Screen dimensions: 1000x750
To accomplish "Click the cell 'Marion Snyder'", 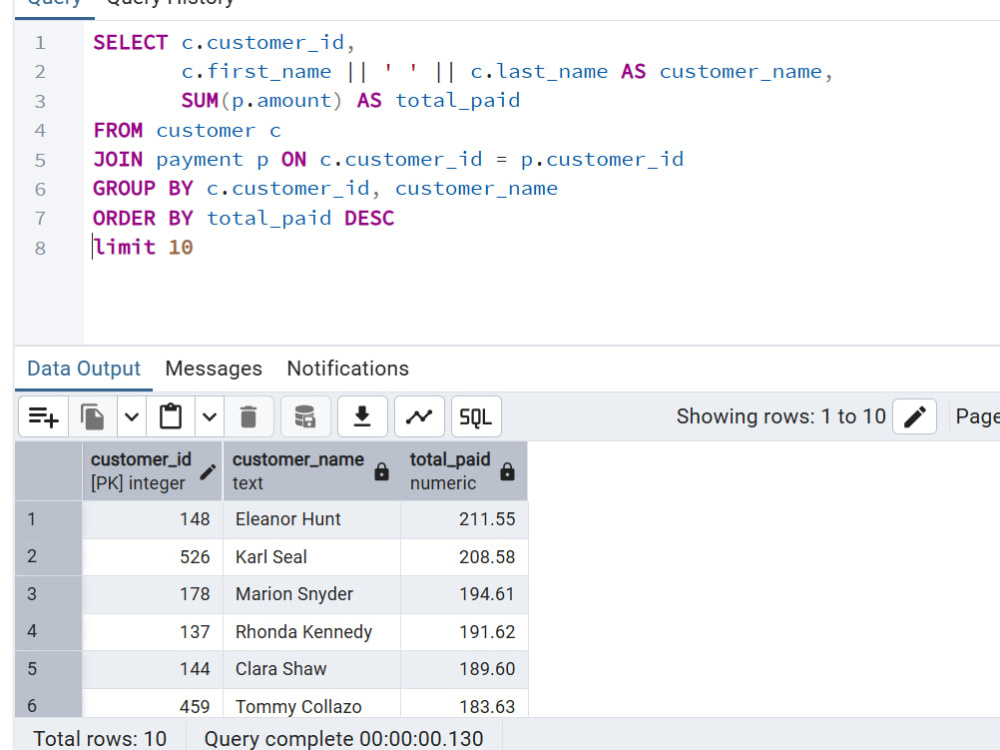I will [x=312, y=594].
